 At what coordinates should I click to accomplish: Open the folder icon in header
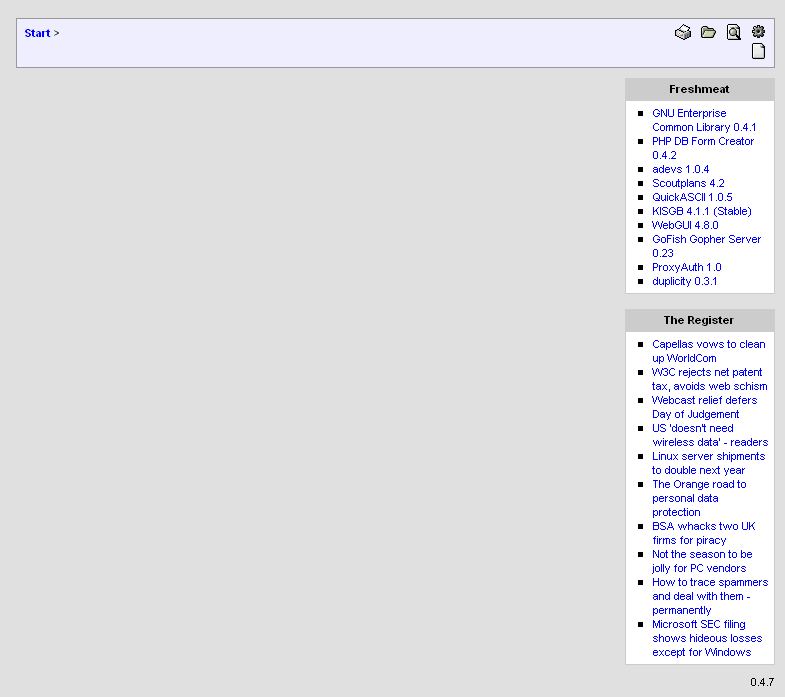click(708, 33)
